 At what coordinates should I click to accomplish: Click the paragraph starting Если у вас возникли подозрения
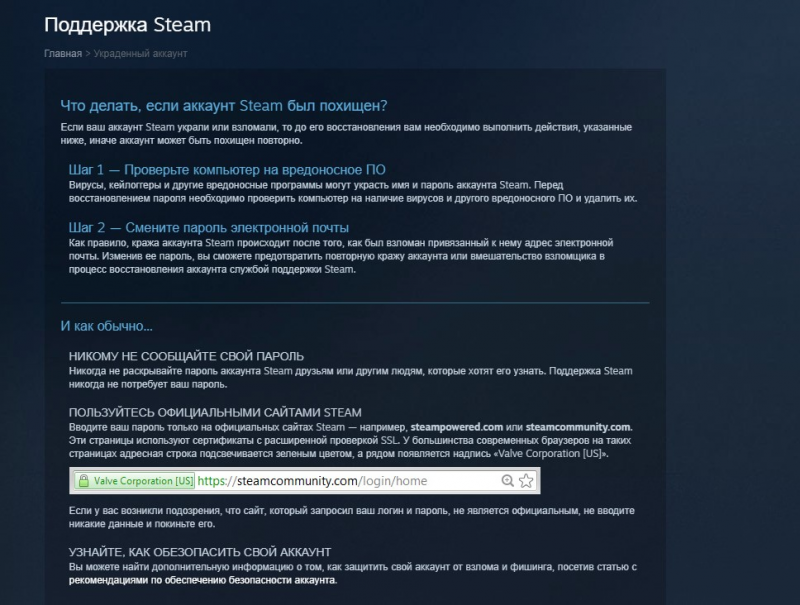coord(352,517)
